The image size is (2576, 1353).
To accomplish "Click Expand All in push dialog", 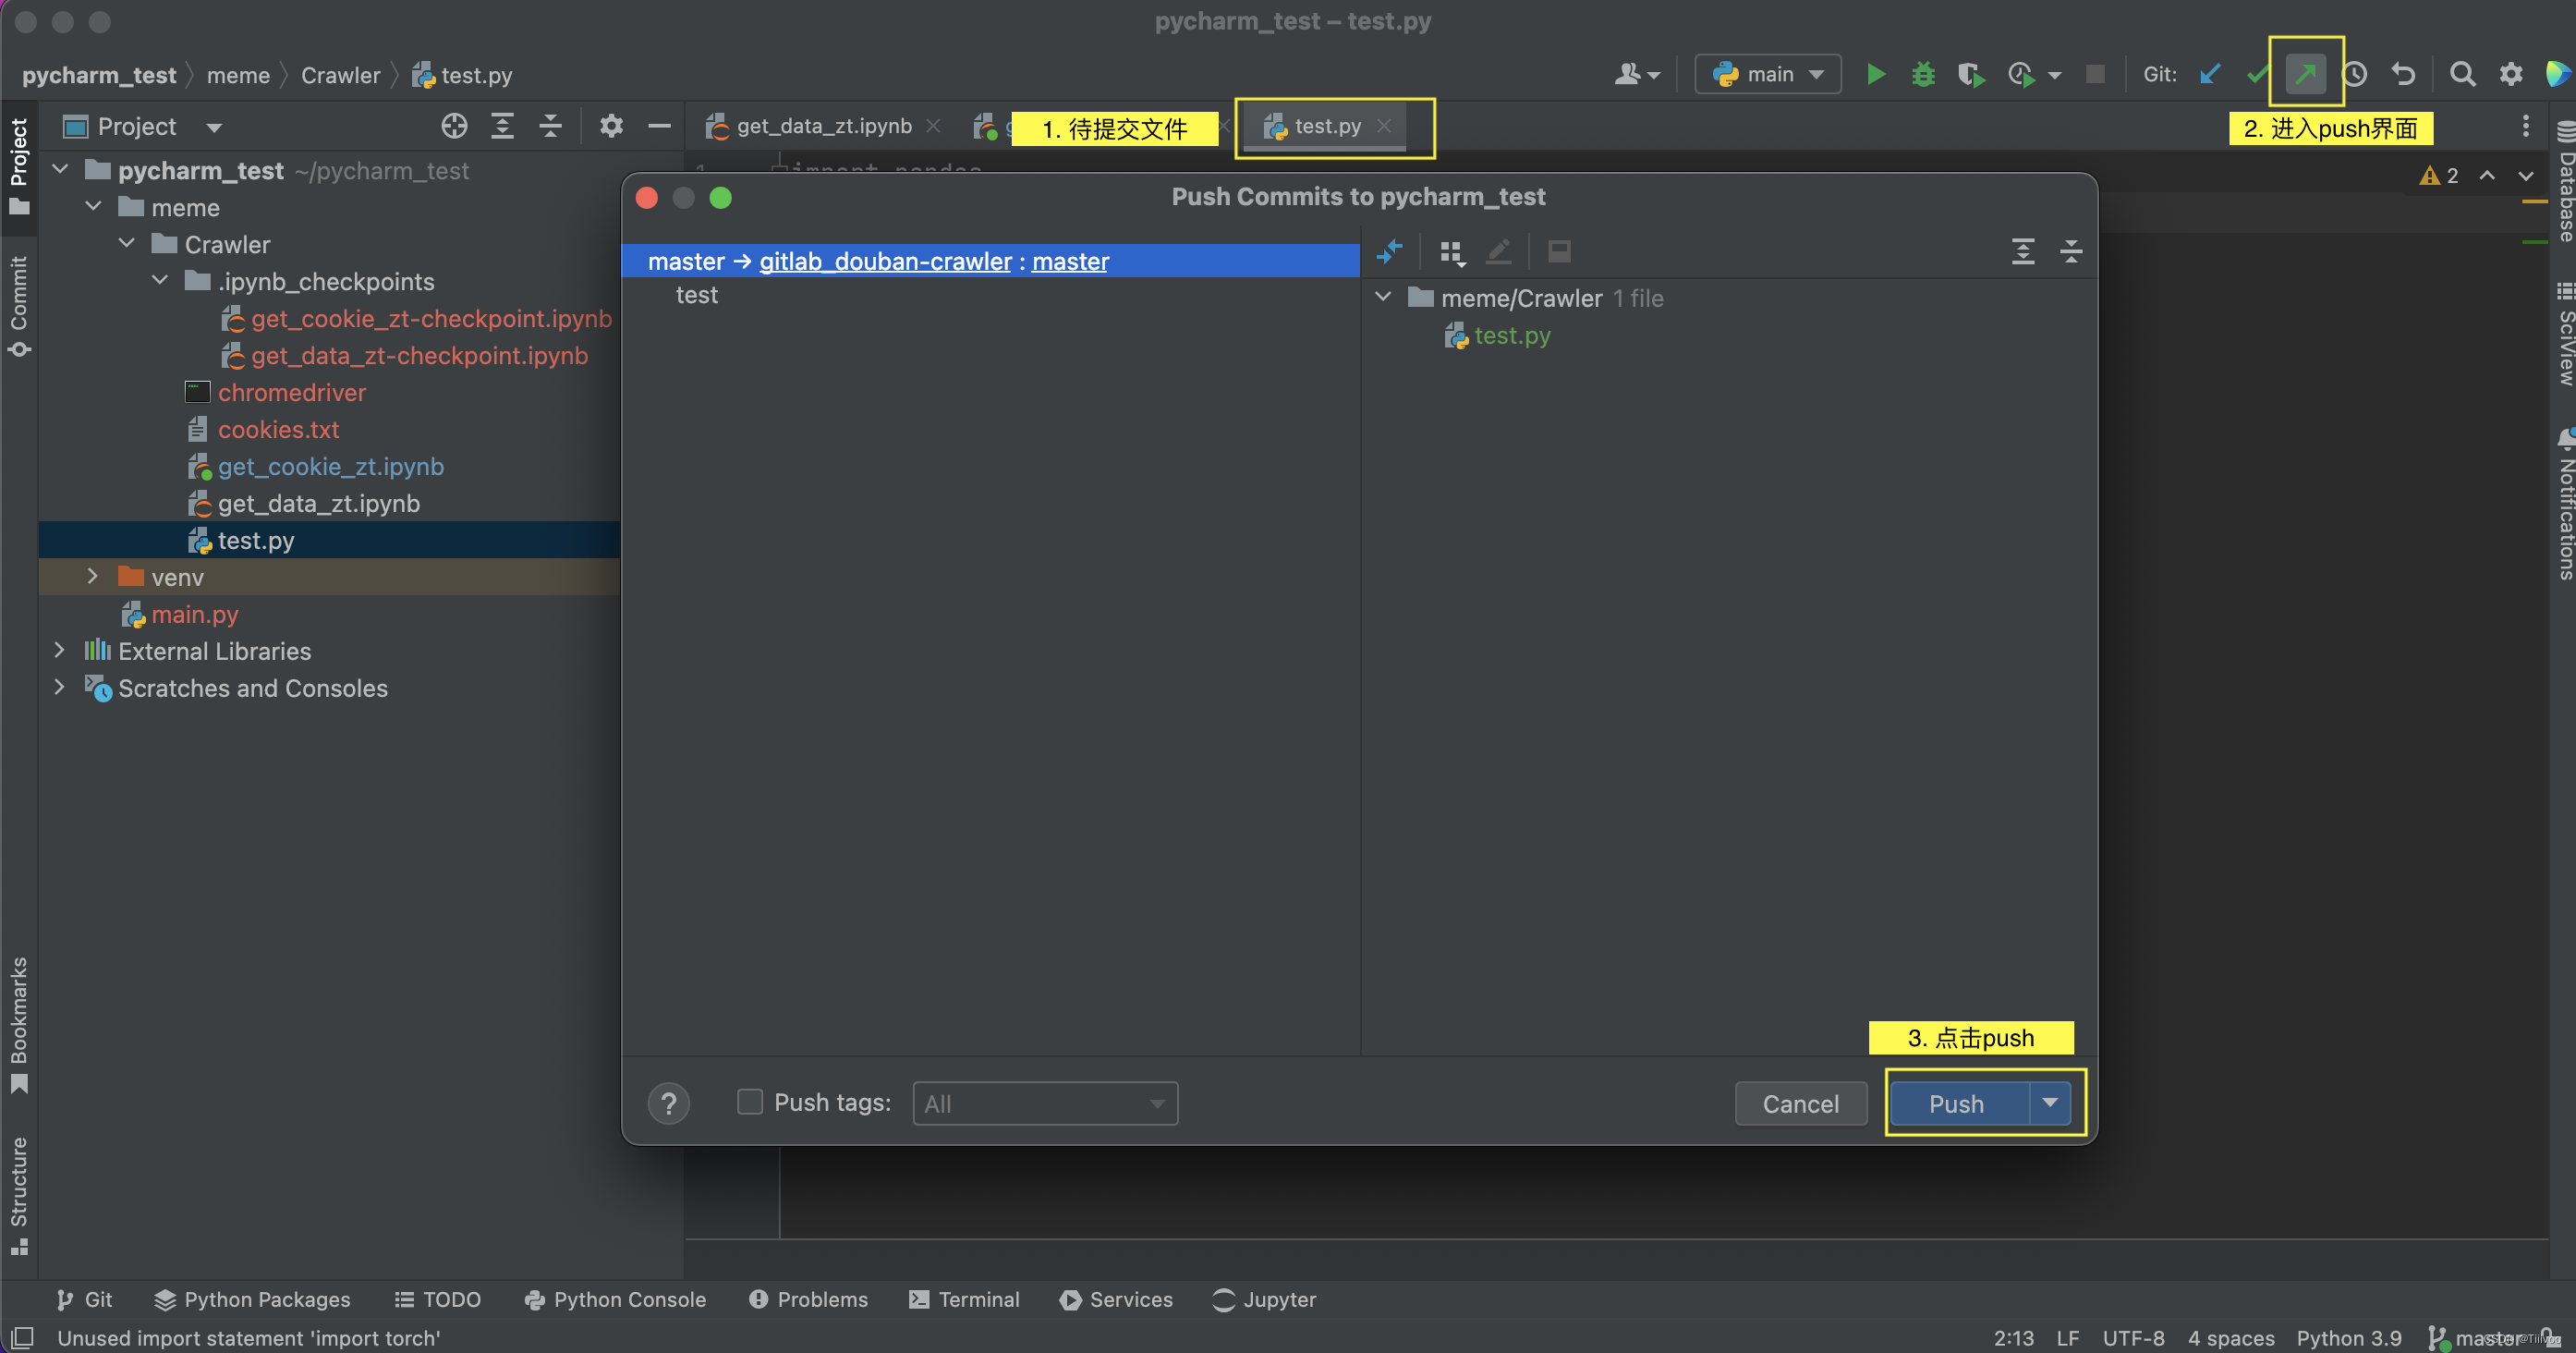I will [x=2022, y=252].
